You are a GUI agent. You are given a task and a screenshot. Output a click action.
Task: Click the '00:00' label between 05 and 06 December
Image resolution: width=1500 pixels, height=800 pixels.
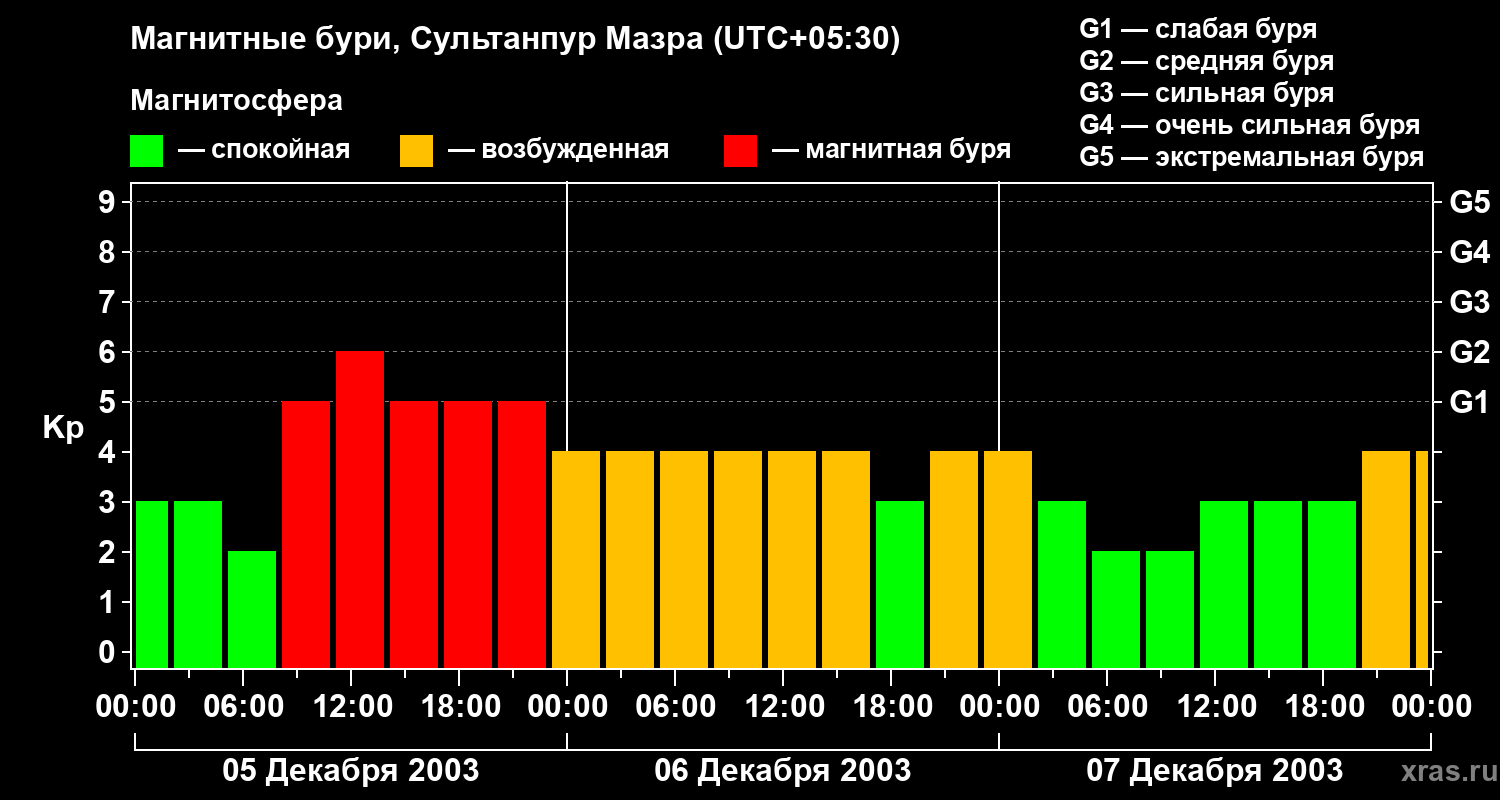point(567,707)
